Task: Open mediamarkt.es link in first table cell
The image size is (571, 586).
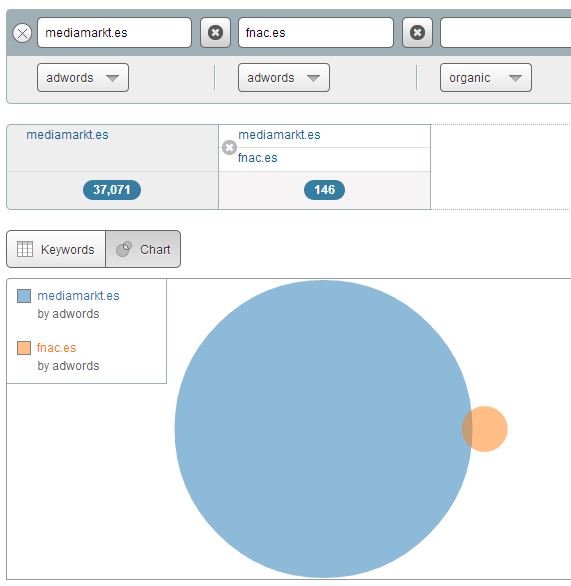Action: pyautogui.click(x=67, y=135)
